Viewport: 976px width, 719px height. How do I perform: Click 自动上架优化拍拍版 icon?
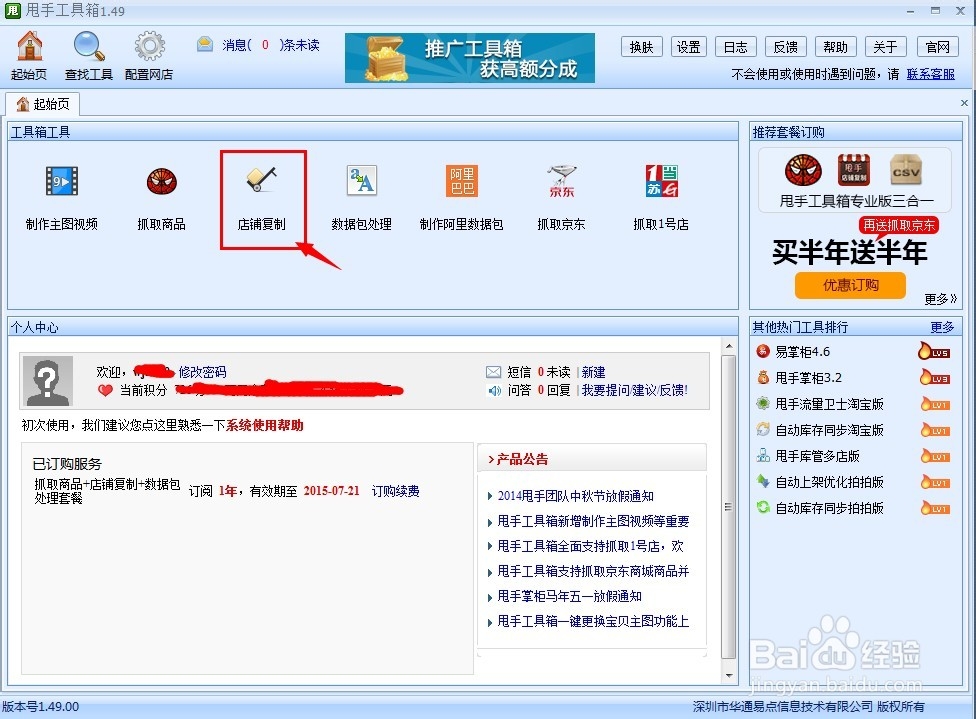[763, 481]
